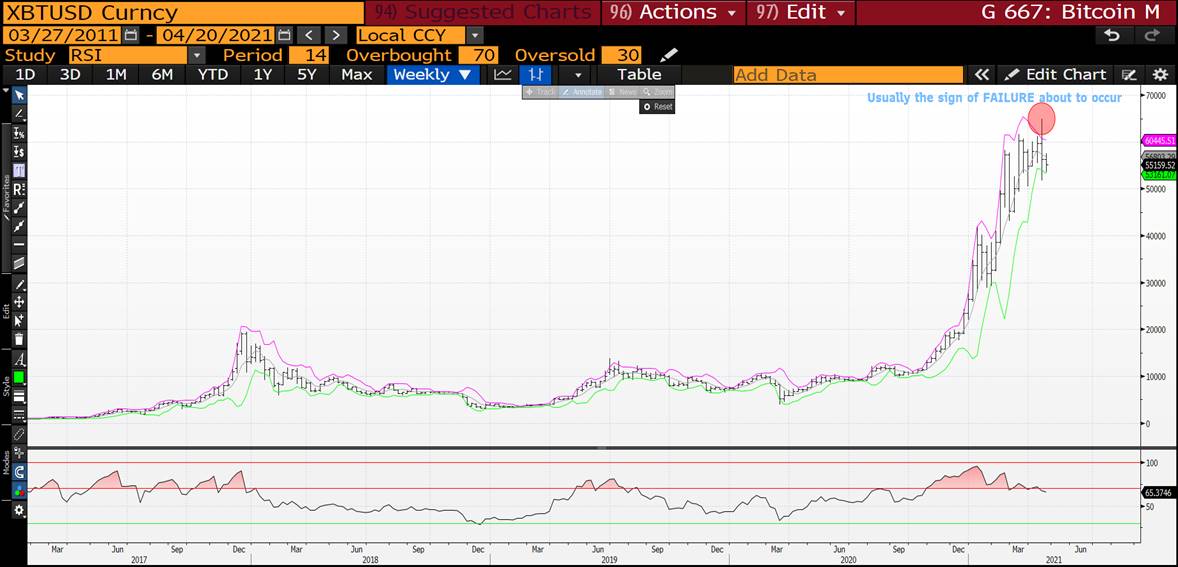Select the 1D period tab
This screenshot has height=567, width=1178.
[26, 74]
